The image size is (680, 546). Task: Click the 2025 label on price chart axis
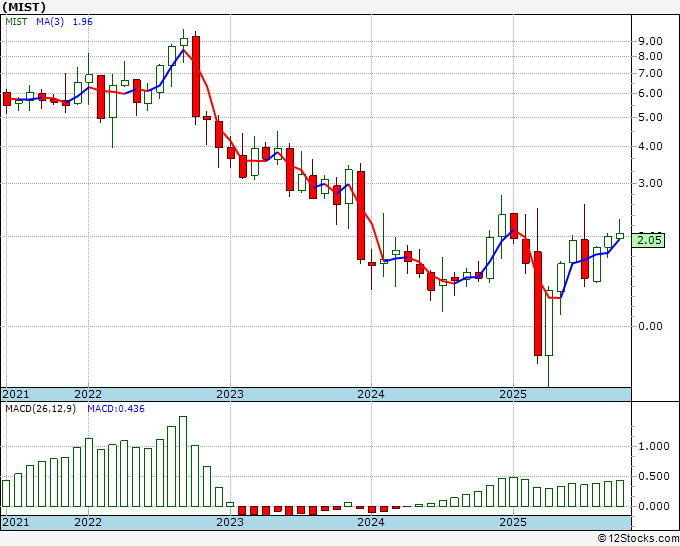pyautogui.click(x=513, y=394)
